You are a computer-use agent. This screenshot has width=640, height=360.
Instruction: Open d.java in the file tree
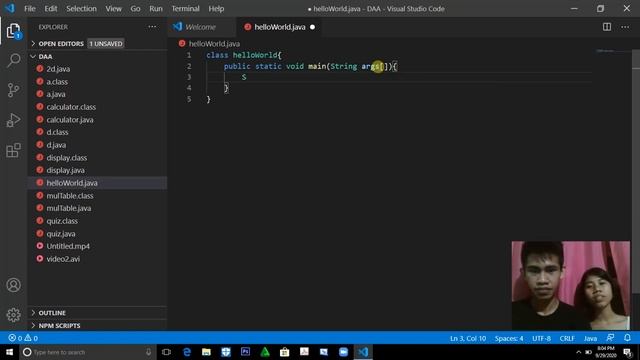click(x=97, y=145)
